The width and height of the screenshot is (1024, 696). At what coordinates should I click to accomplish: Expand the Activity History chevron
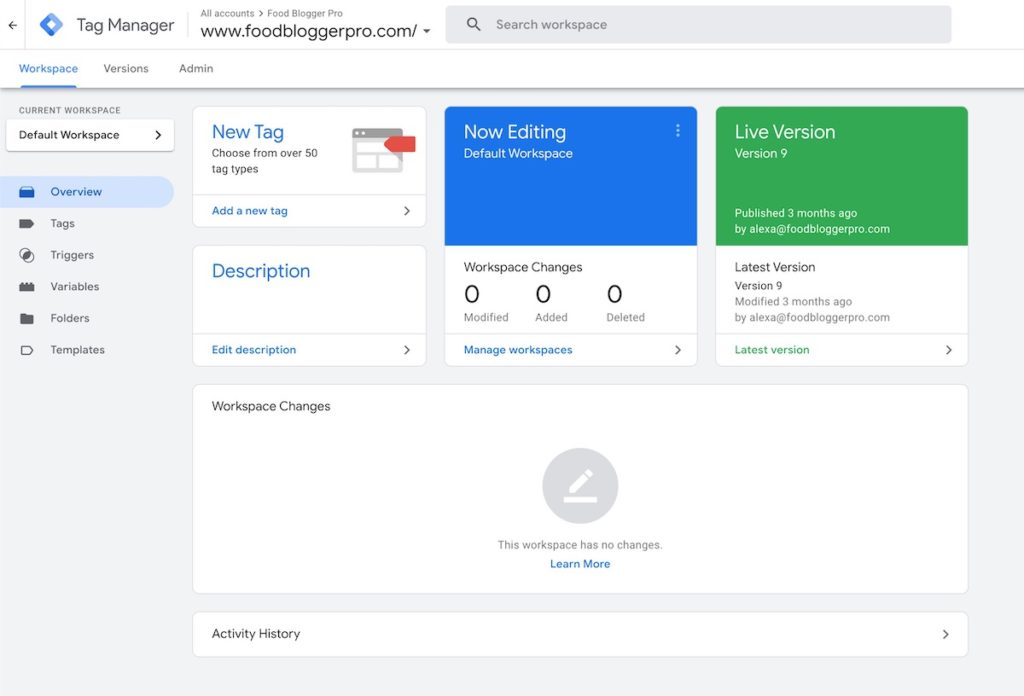pos(946,634)
